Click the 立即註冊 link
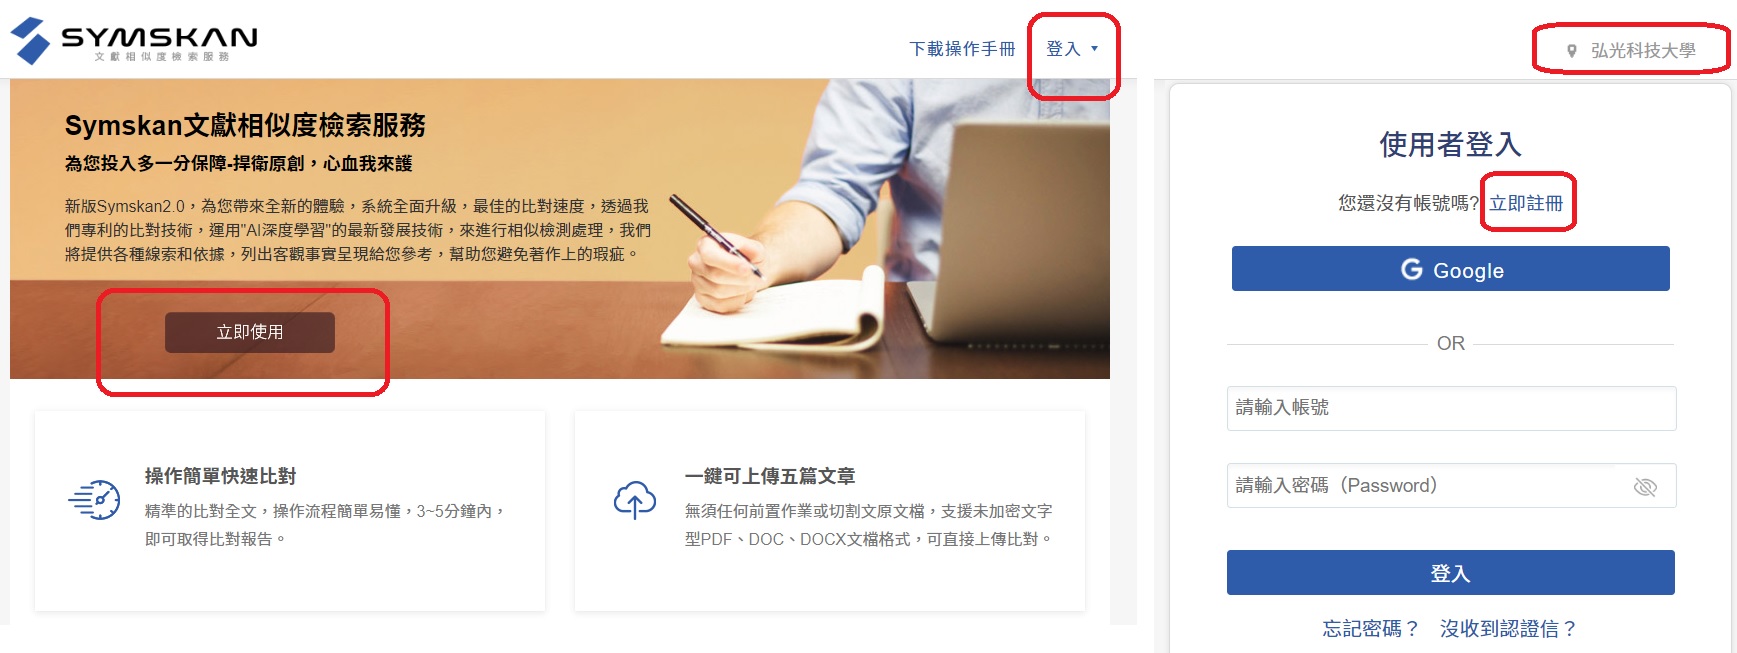1737x653 pixels. point(1526,203)
